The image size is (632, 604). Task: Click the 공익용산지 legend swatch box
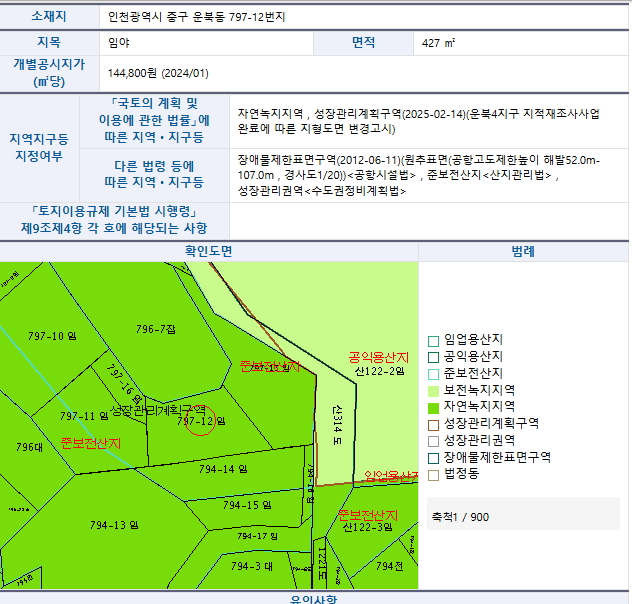coord(433,357)
